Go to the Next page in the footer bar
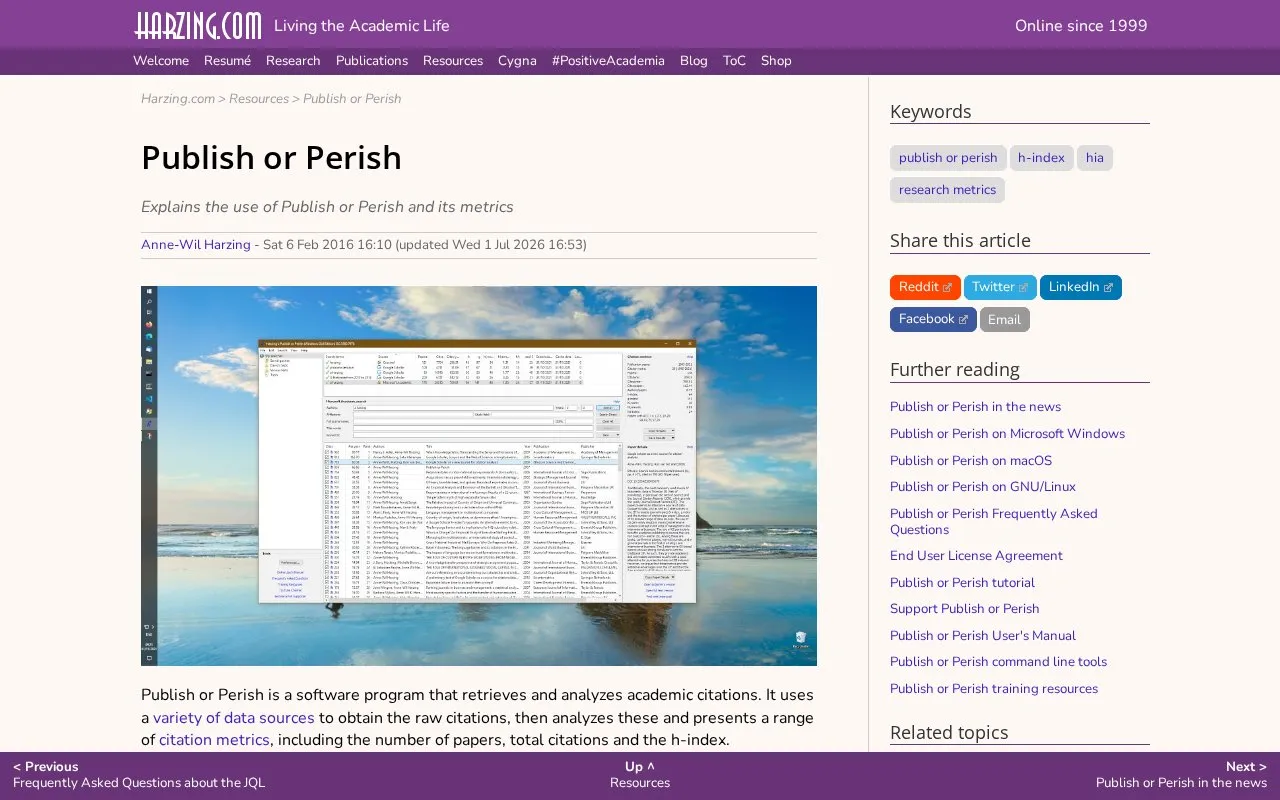1280x800 pixels. point(1181,775)
